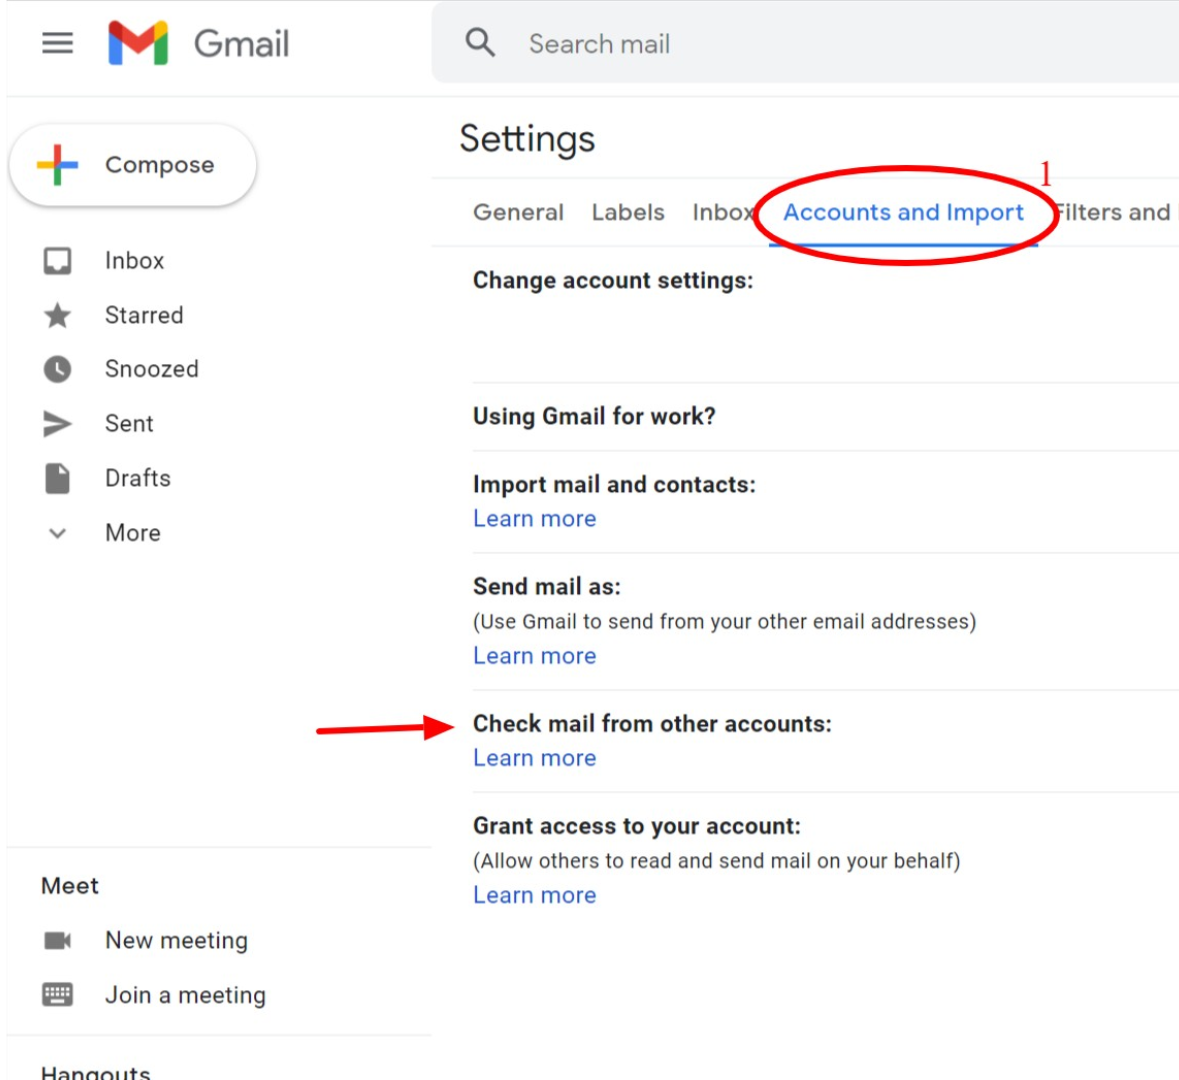The image size is (1179, 1080).
Task: Click the Gmail logo icon
Action: click(x=138, y=43)
